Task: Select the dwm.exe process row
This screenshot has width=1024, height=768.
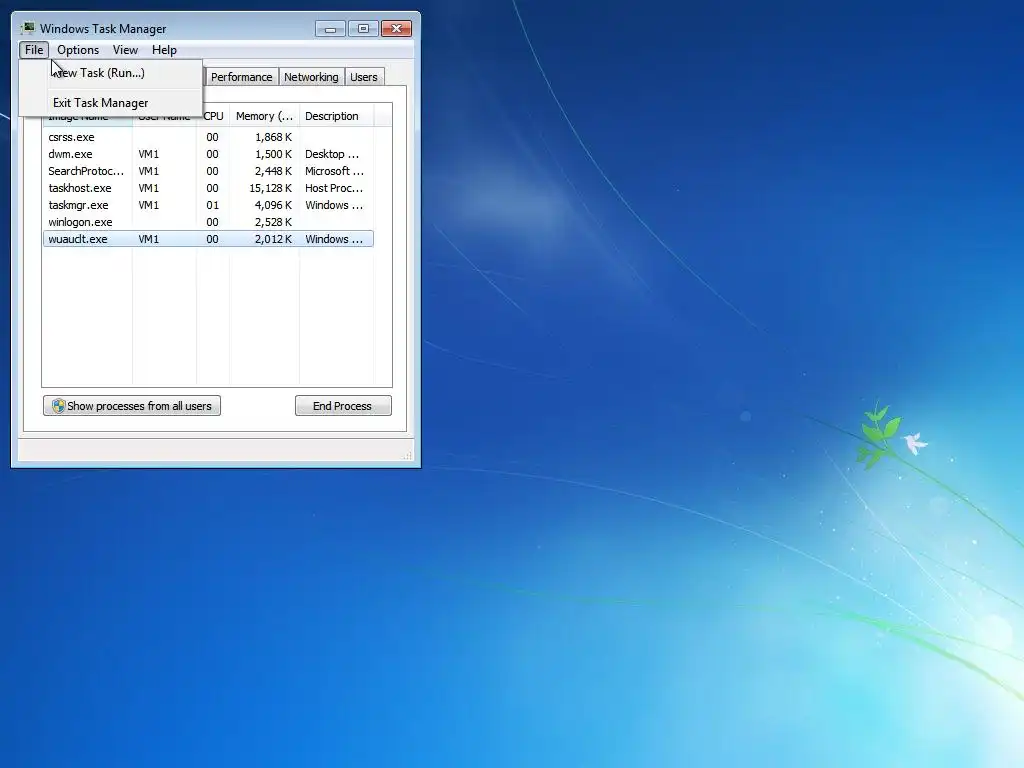Action: 208,154
